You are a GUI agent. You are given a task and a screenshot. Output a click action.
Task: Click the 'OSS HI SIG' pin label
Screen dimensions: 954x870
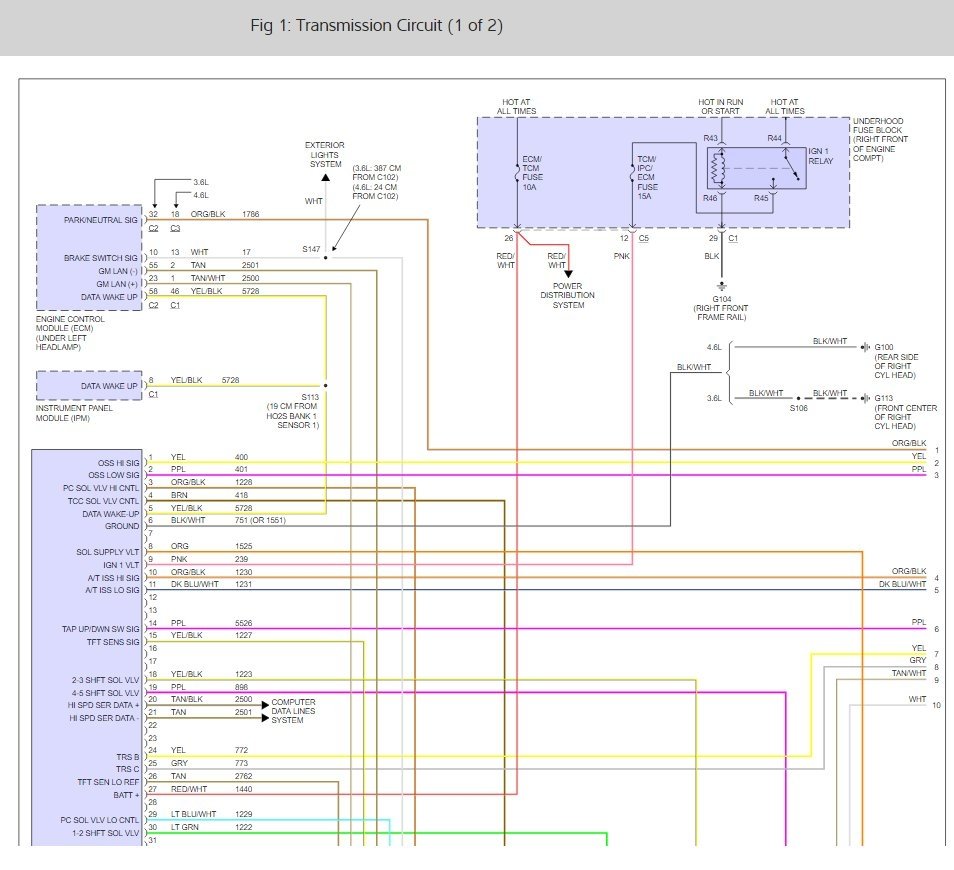pyautogui.click(x=119, y=463)
